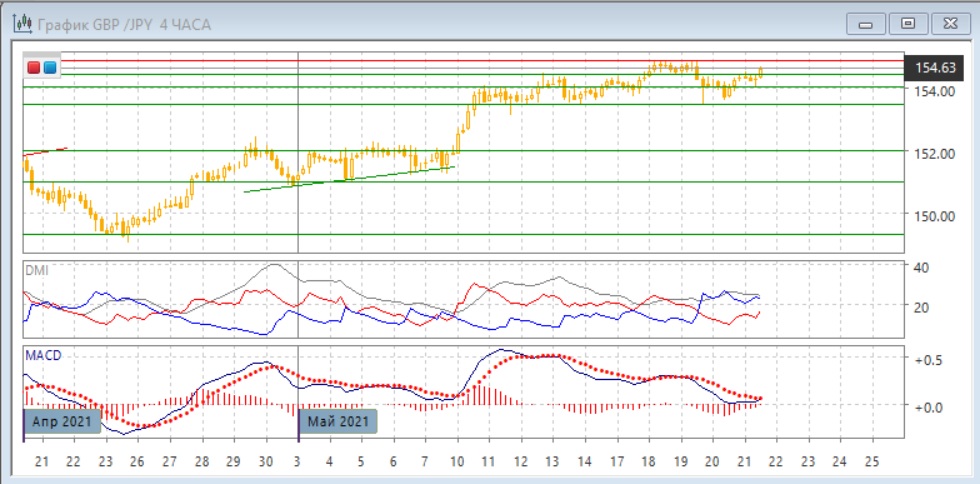Minimize the GBP/JPY chart window

(x=867, y=23)
